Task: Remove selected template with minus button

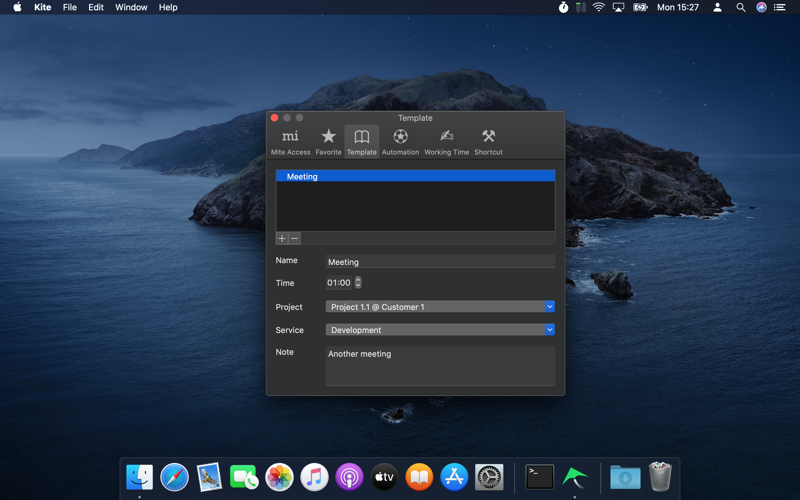Action: (294, 239)
